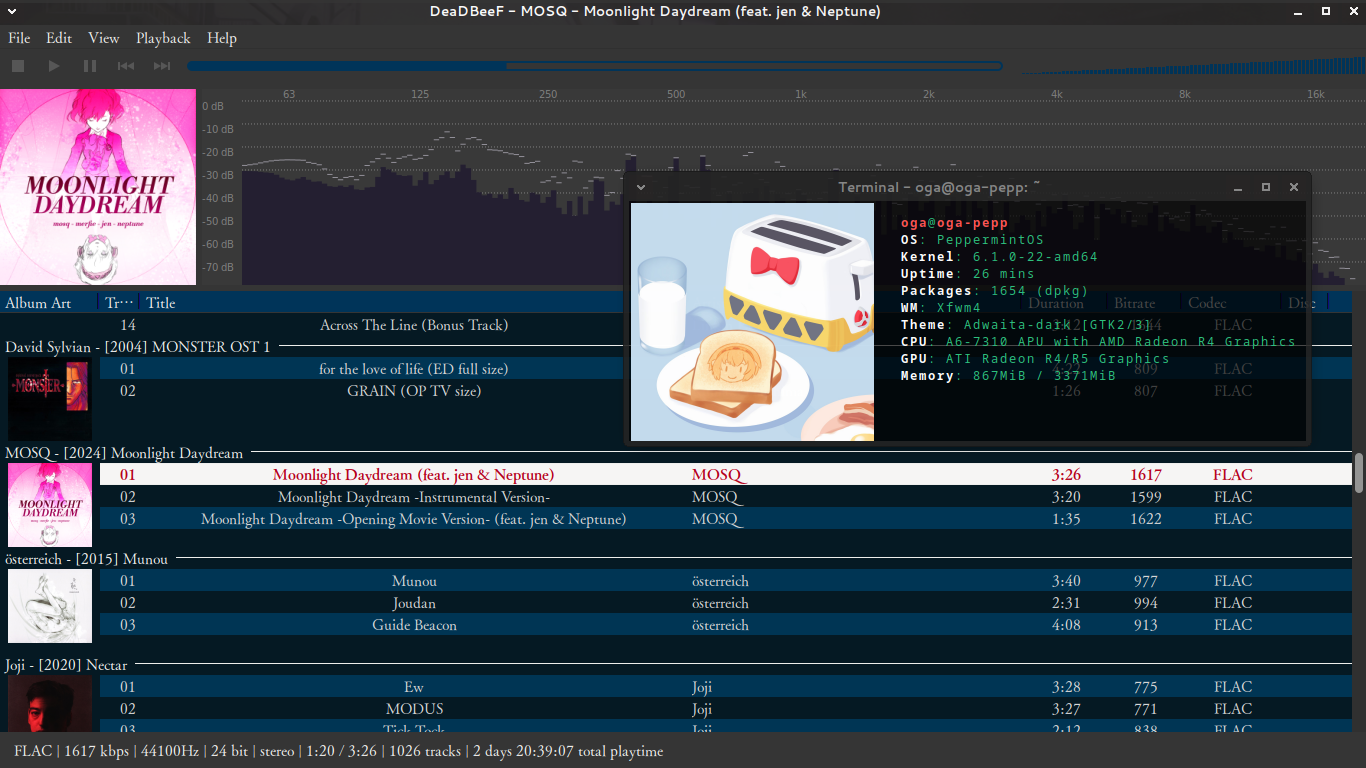Skip to the previous track
The height and width of the screenshot is (768, 1366).
(x=126, y=66)
